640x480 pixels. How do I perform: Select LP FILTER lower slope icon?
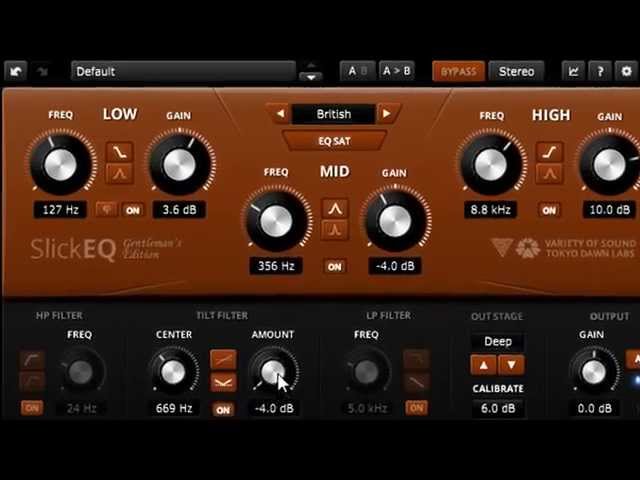pyautogui.click(x=416, y=381)
